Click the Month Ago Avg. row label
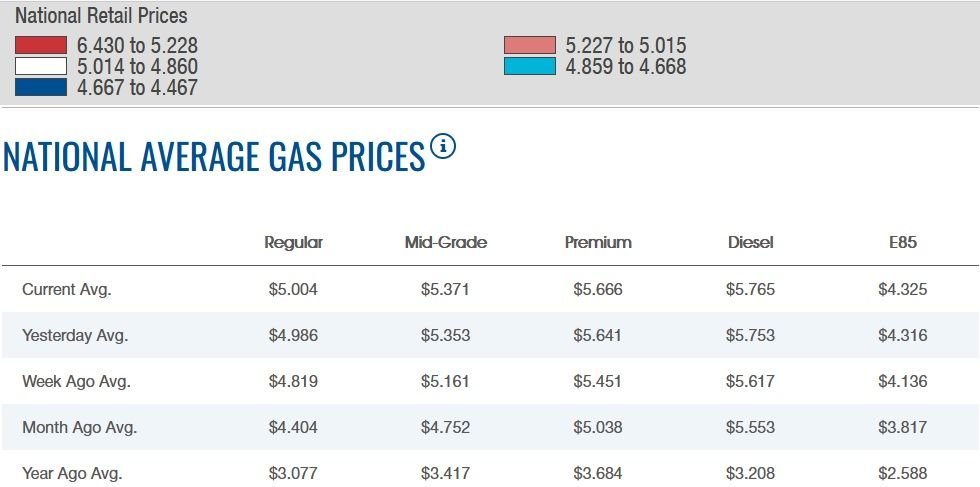Screen dimensions: 980x487 click(79, 427)
